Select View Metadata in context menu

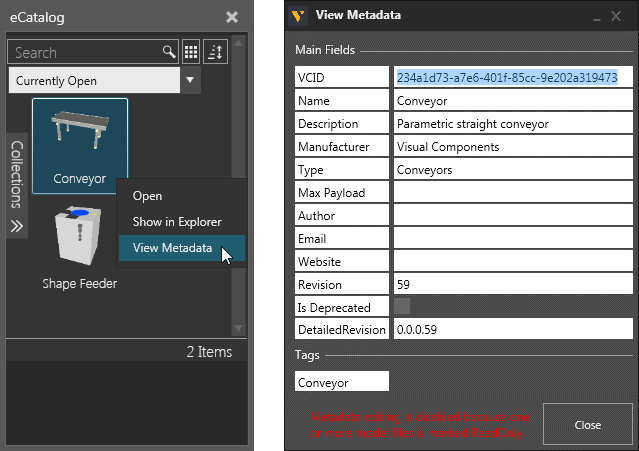point(172,248)
